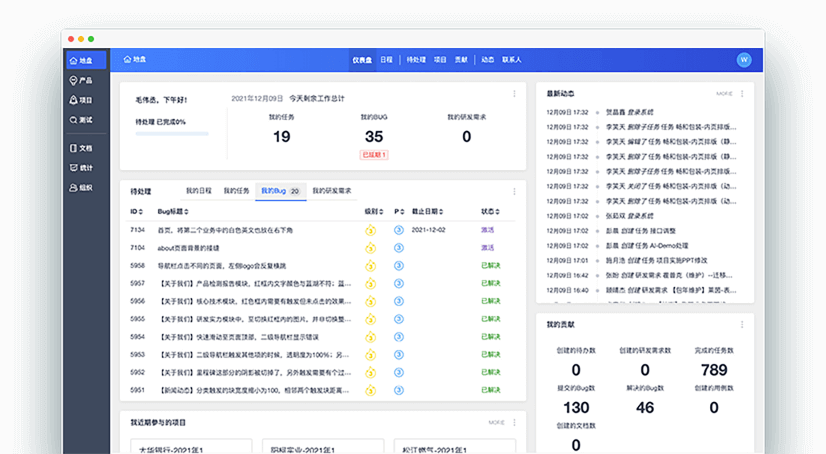
Task: Select 待处理 in the top navigation
Action: click(416, 60)
